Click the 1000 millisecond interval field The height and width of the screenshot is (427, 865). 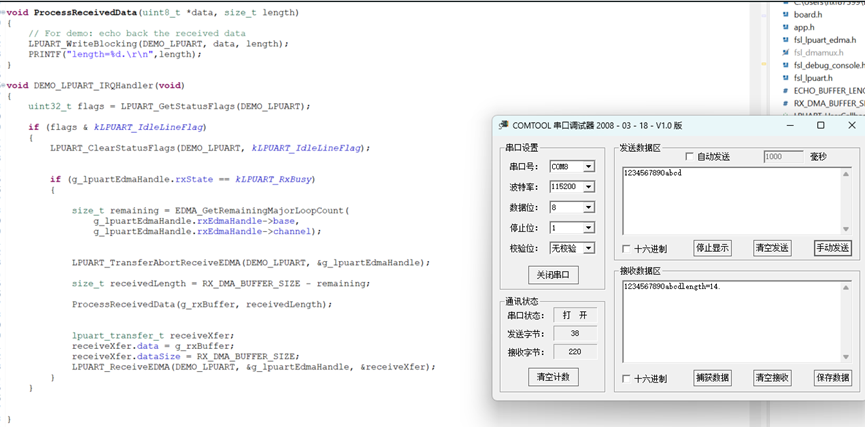click(783, 157)
